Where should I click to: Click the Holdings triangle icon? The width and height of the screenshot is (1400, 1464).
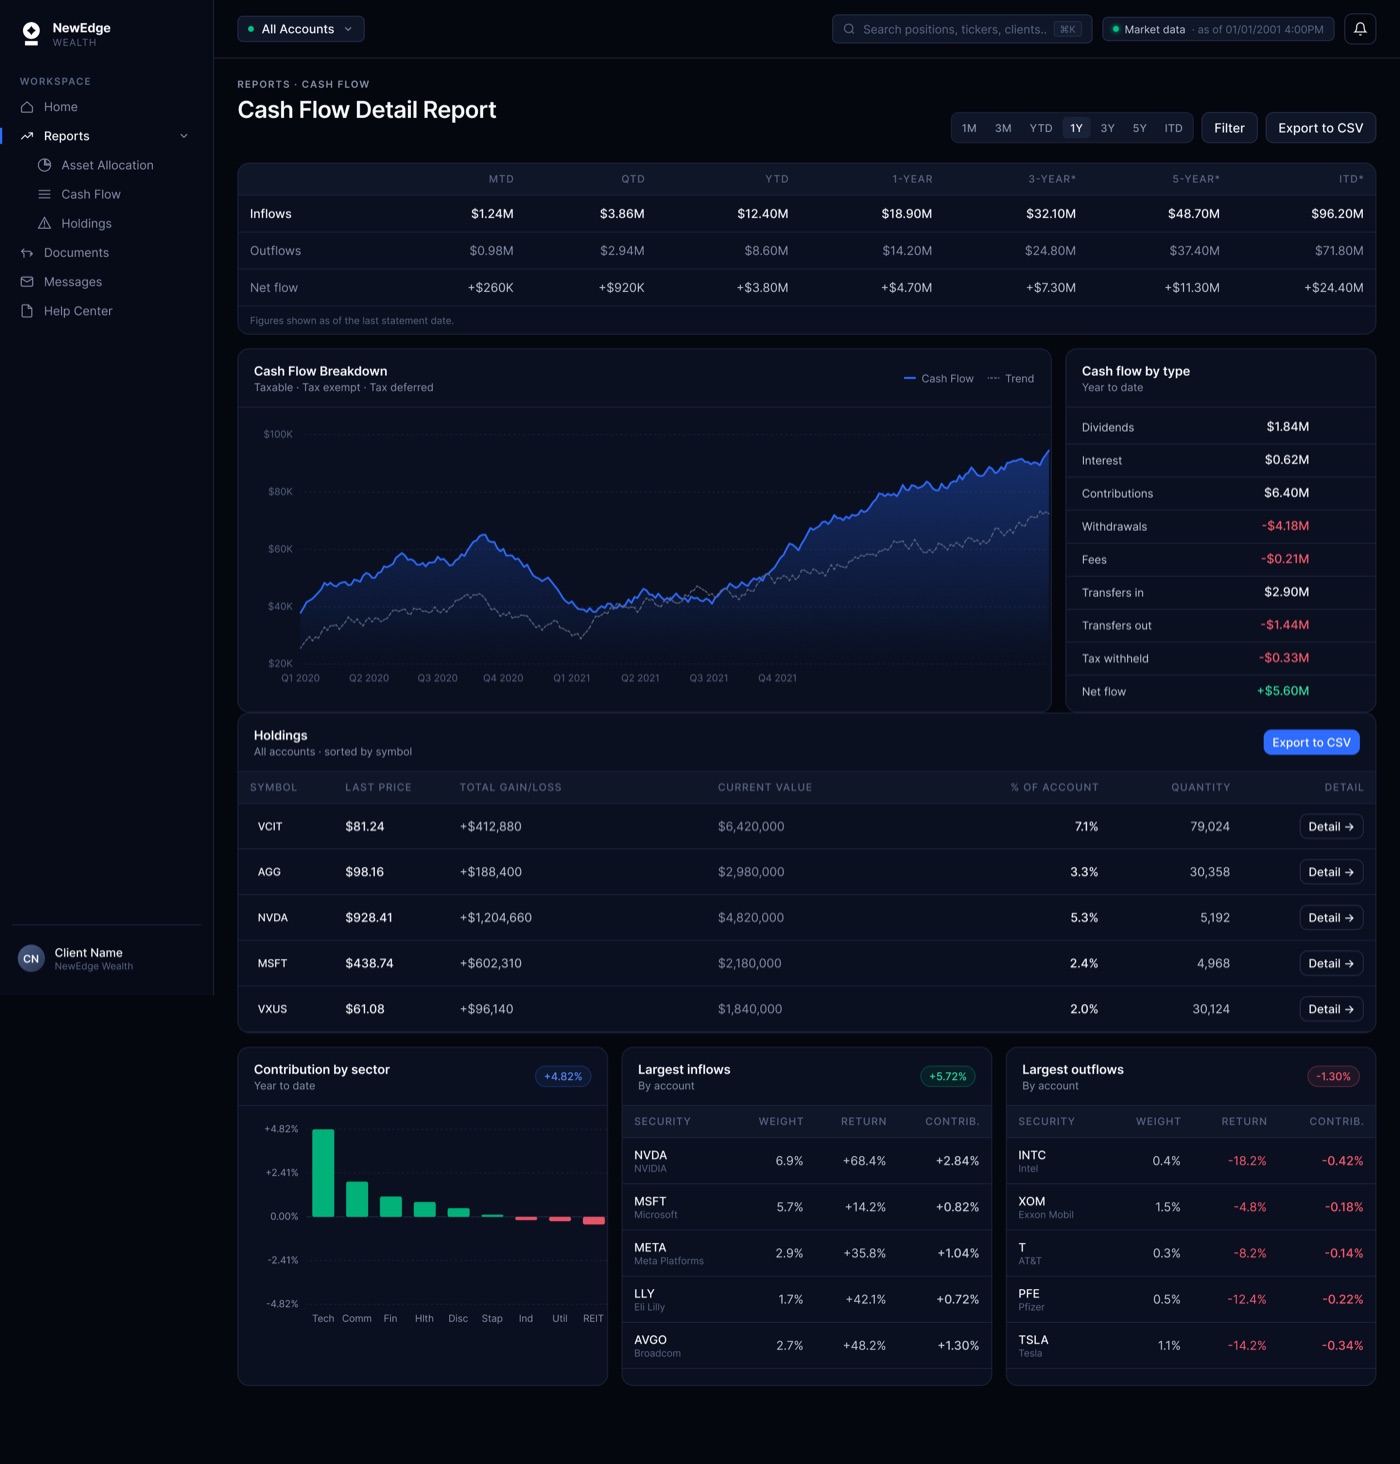(44, 223)
